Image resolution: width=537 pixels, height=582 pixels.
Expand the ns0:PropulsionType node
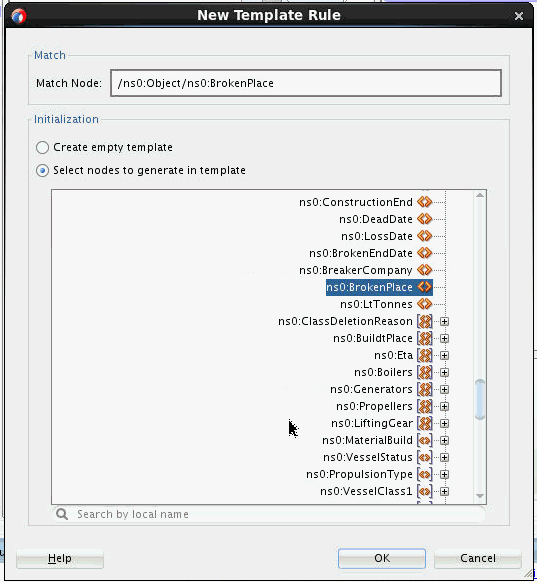pyautogui.click(x=444, y=474)
